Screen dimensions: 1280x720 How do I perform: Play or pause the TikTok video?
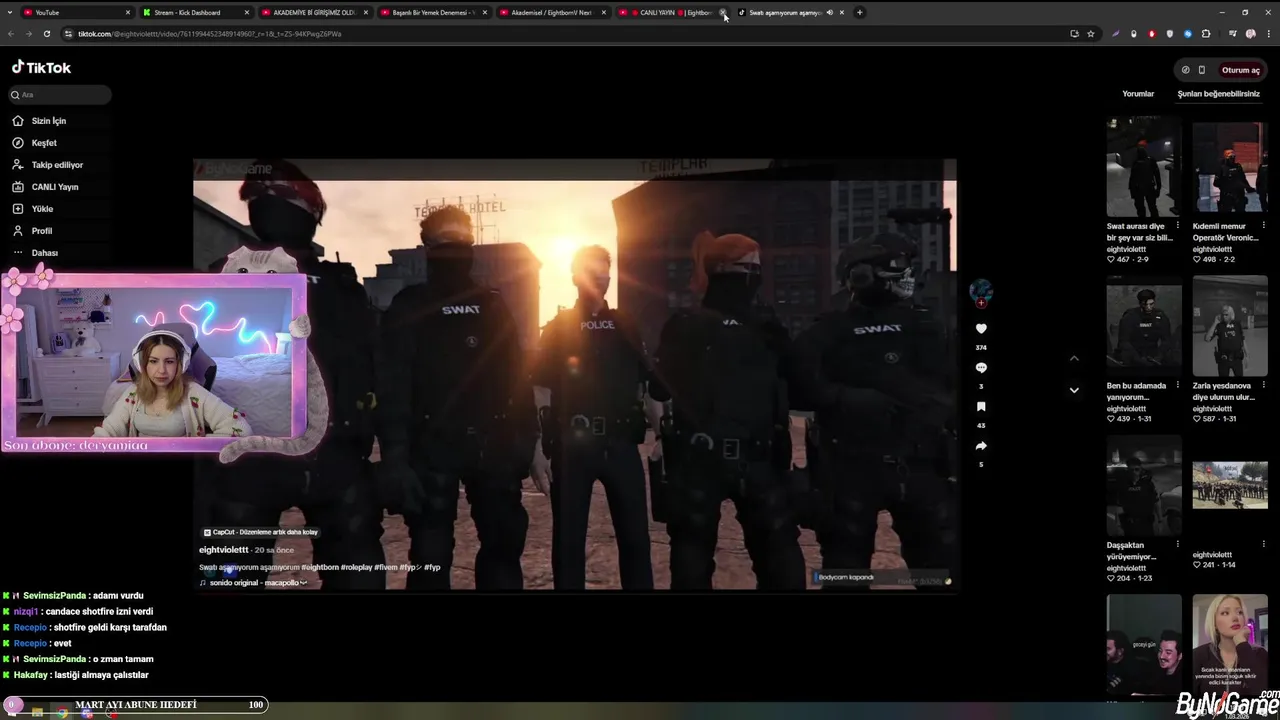coord(575,375)
